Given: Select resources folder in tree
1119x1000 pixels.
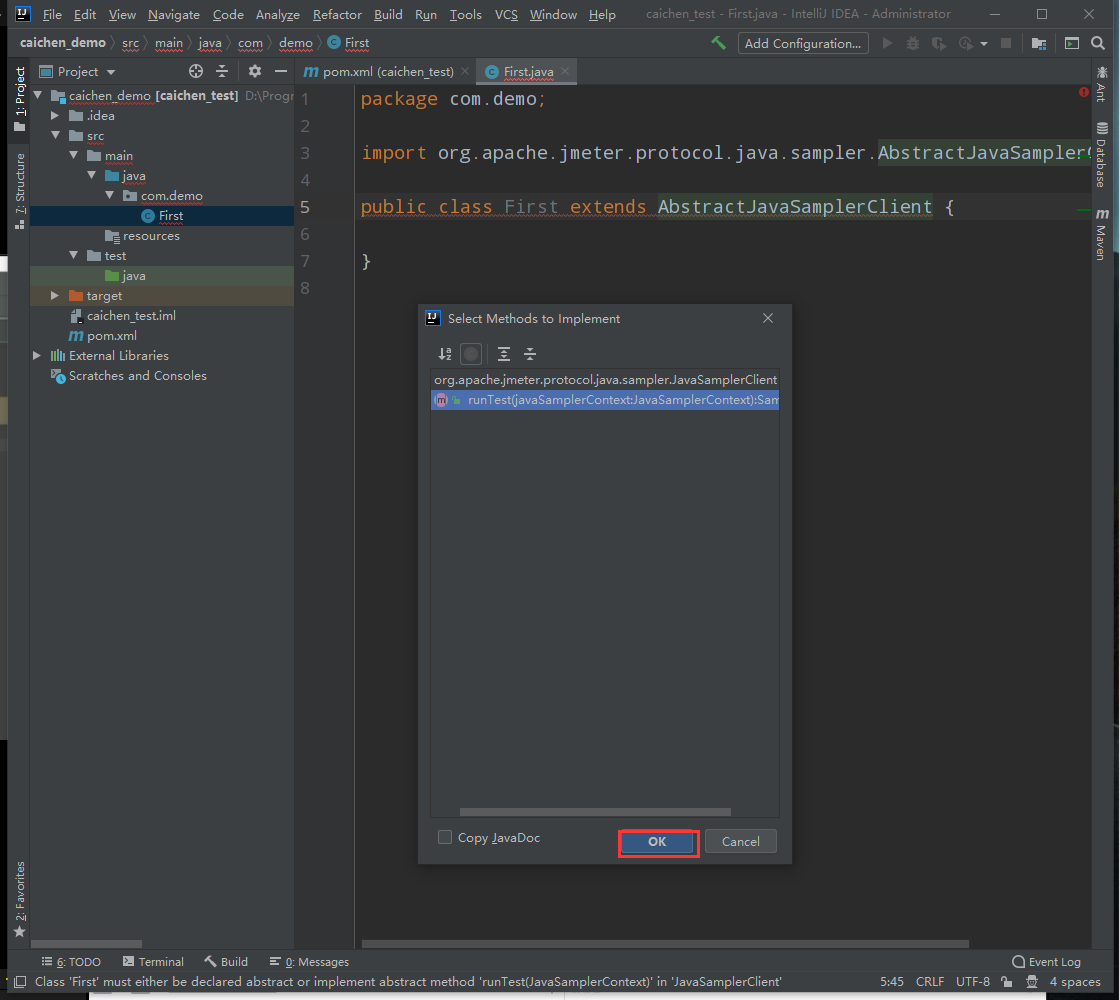Looking at the screenshot, I should tap(142, 235).
